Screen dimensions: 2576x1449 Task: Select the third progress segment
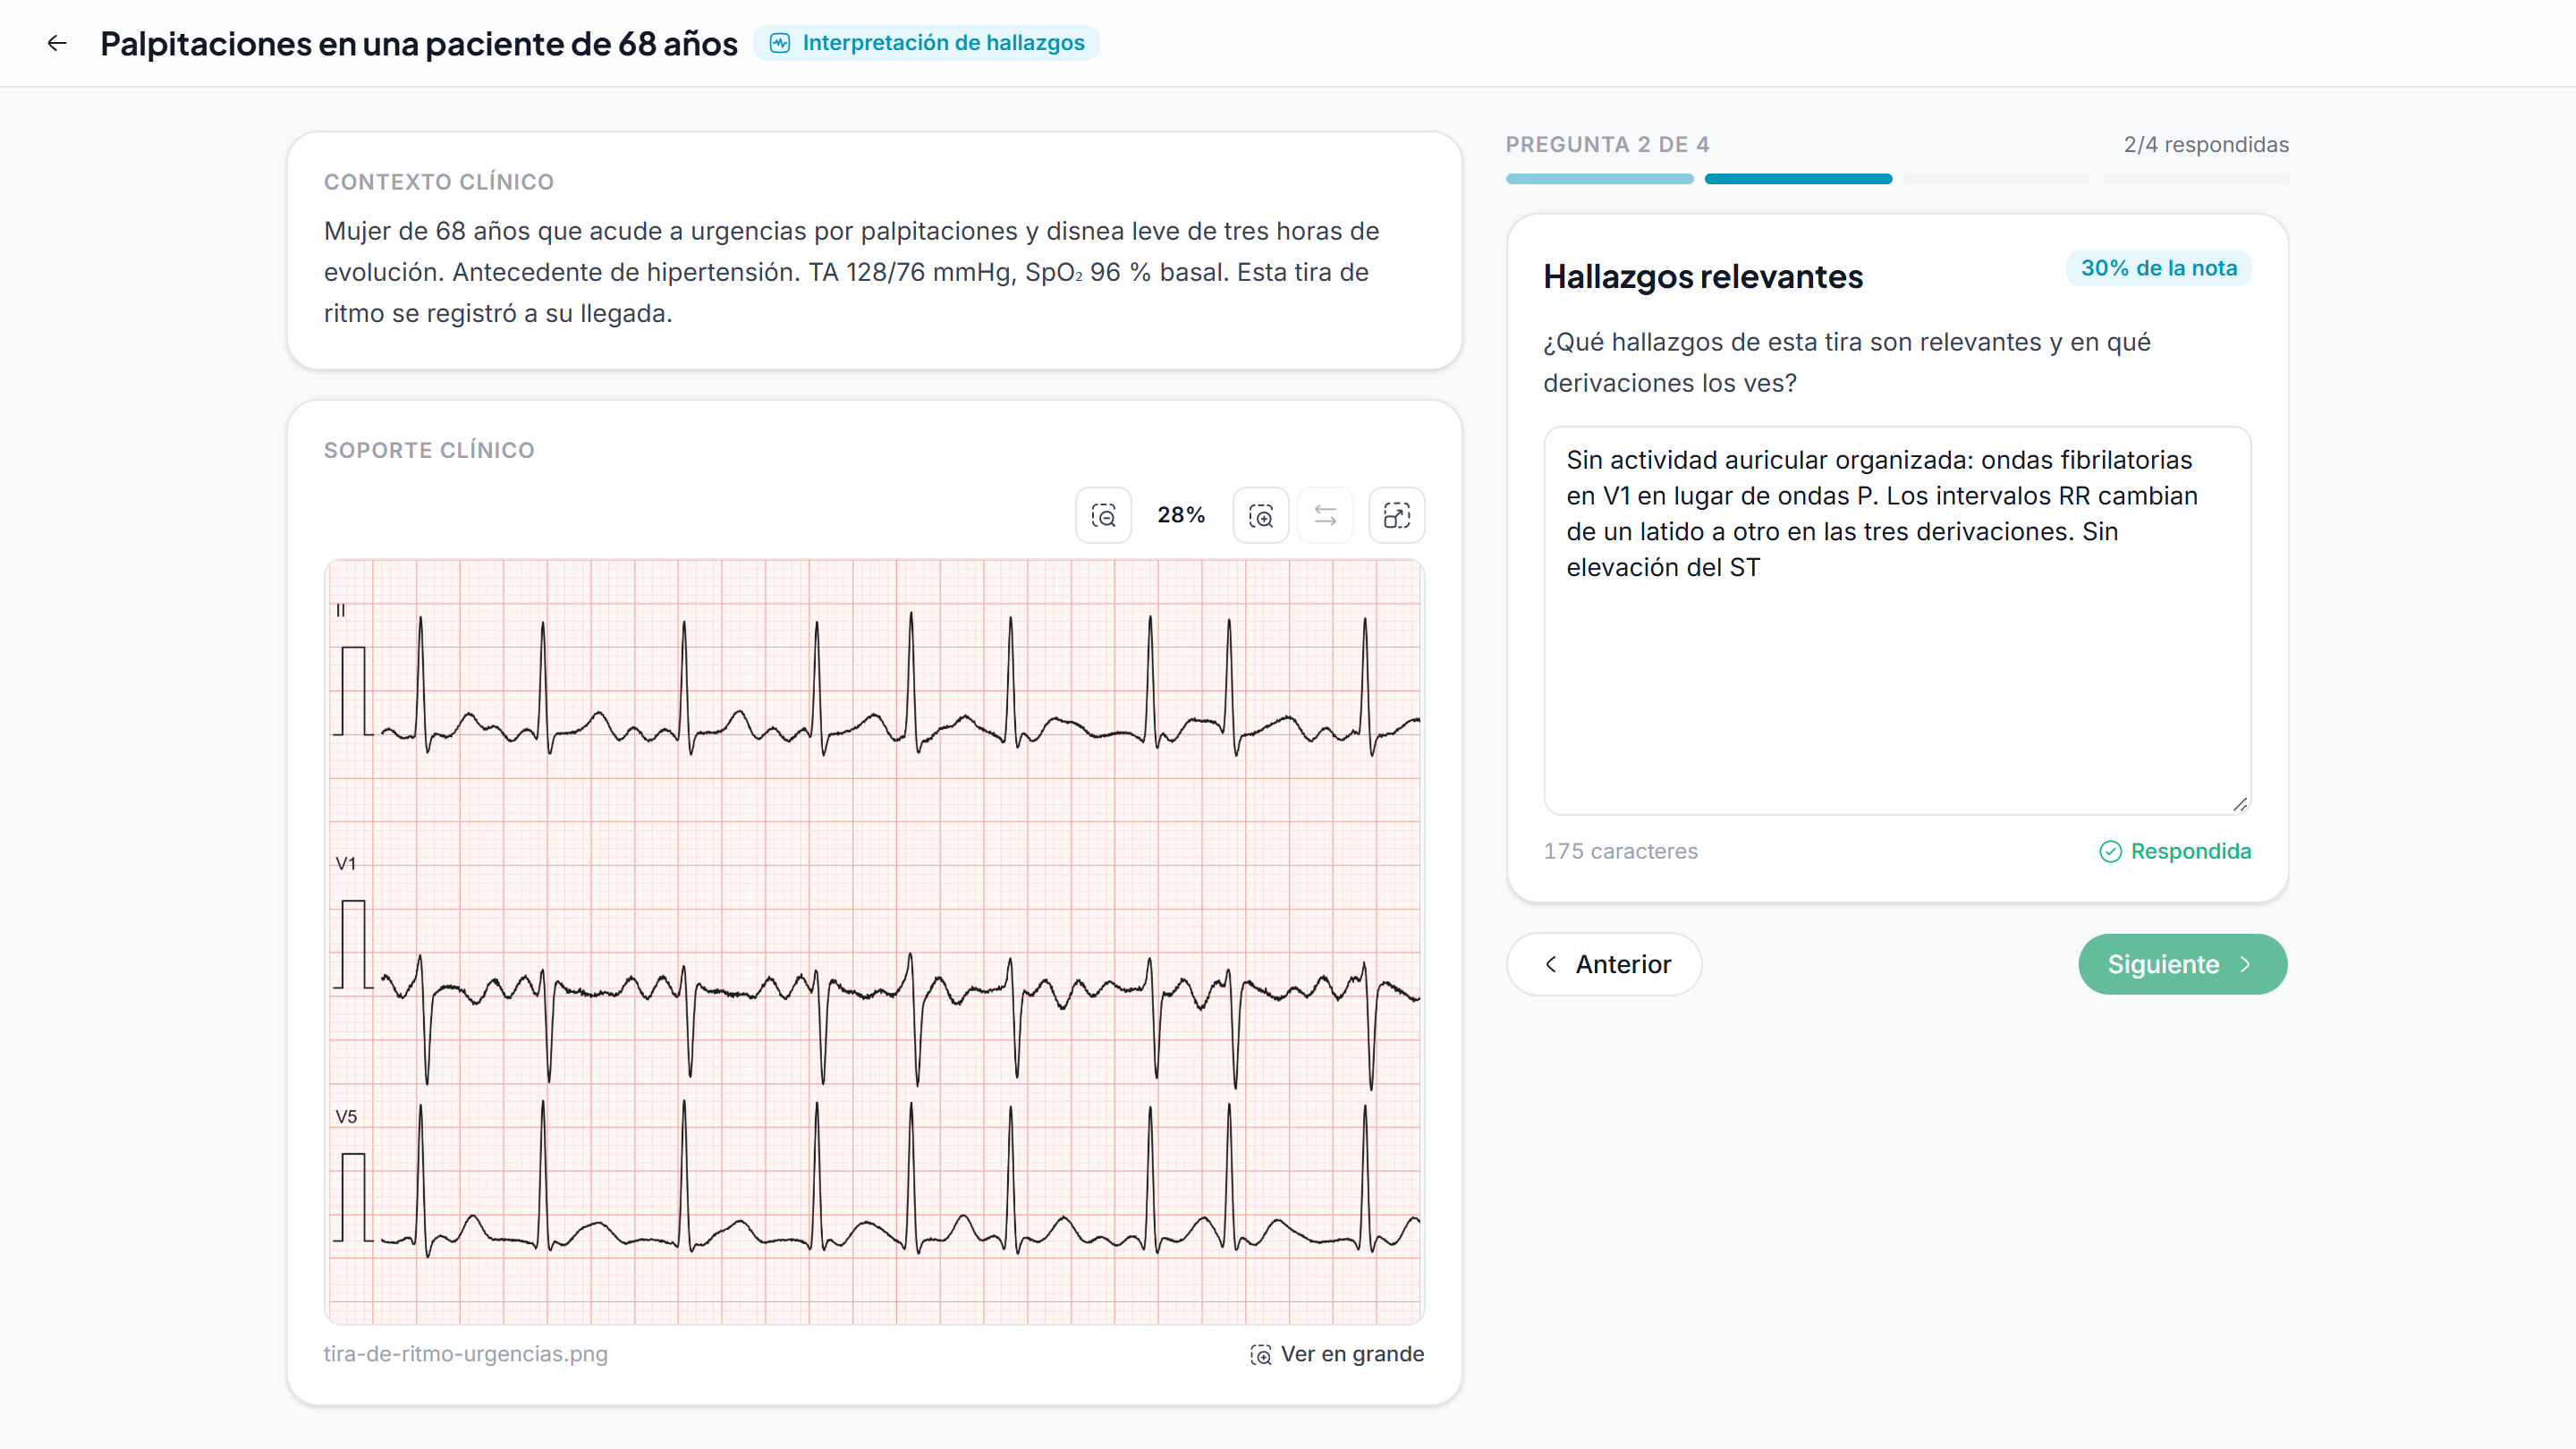coord(1996,179)
